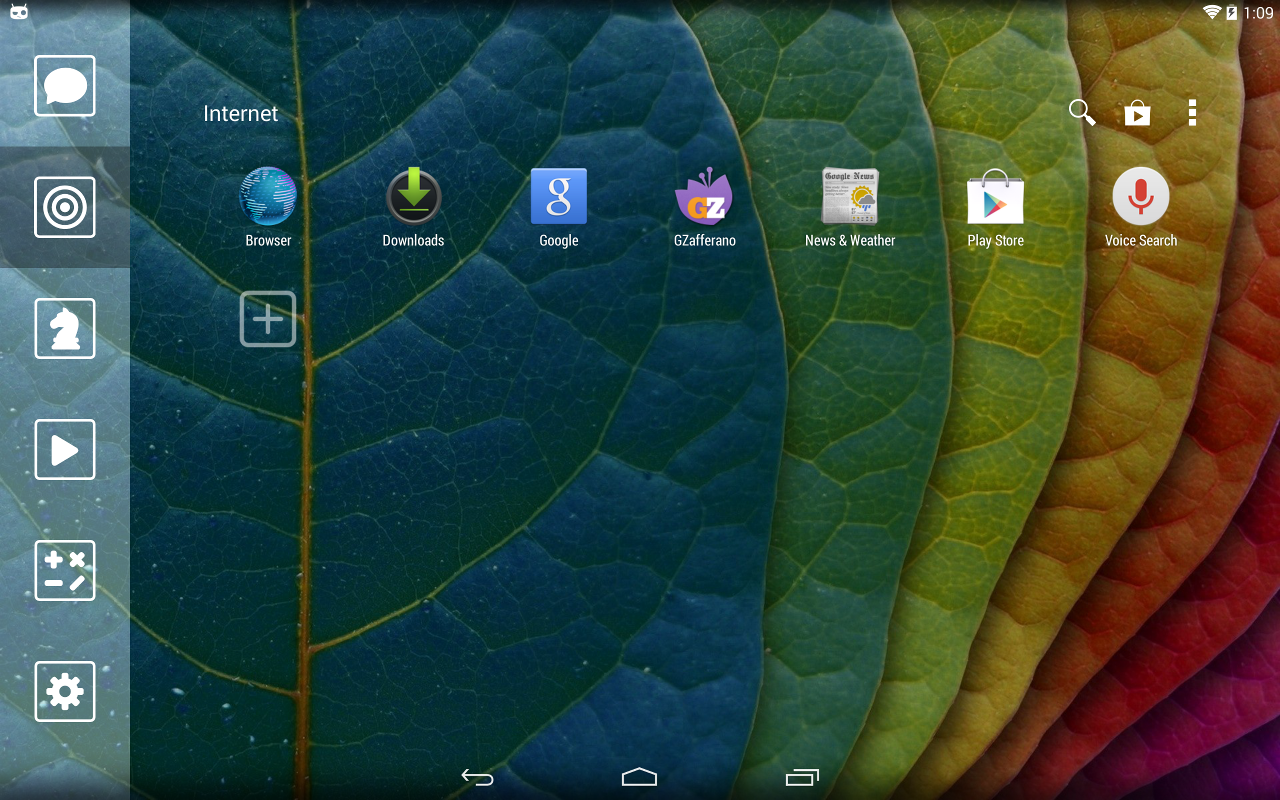Launch the Play Store
This screenshot has width=1280, height=800.
click(995, 196)
